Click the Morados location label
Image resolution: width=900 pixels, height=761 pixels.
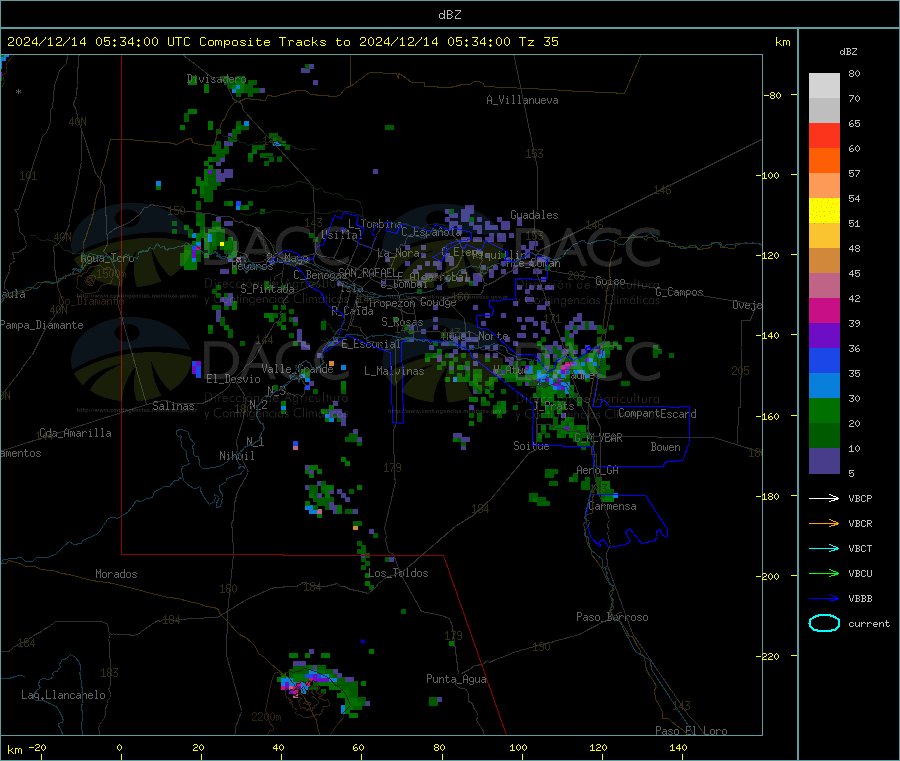[116, 574]
